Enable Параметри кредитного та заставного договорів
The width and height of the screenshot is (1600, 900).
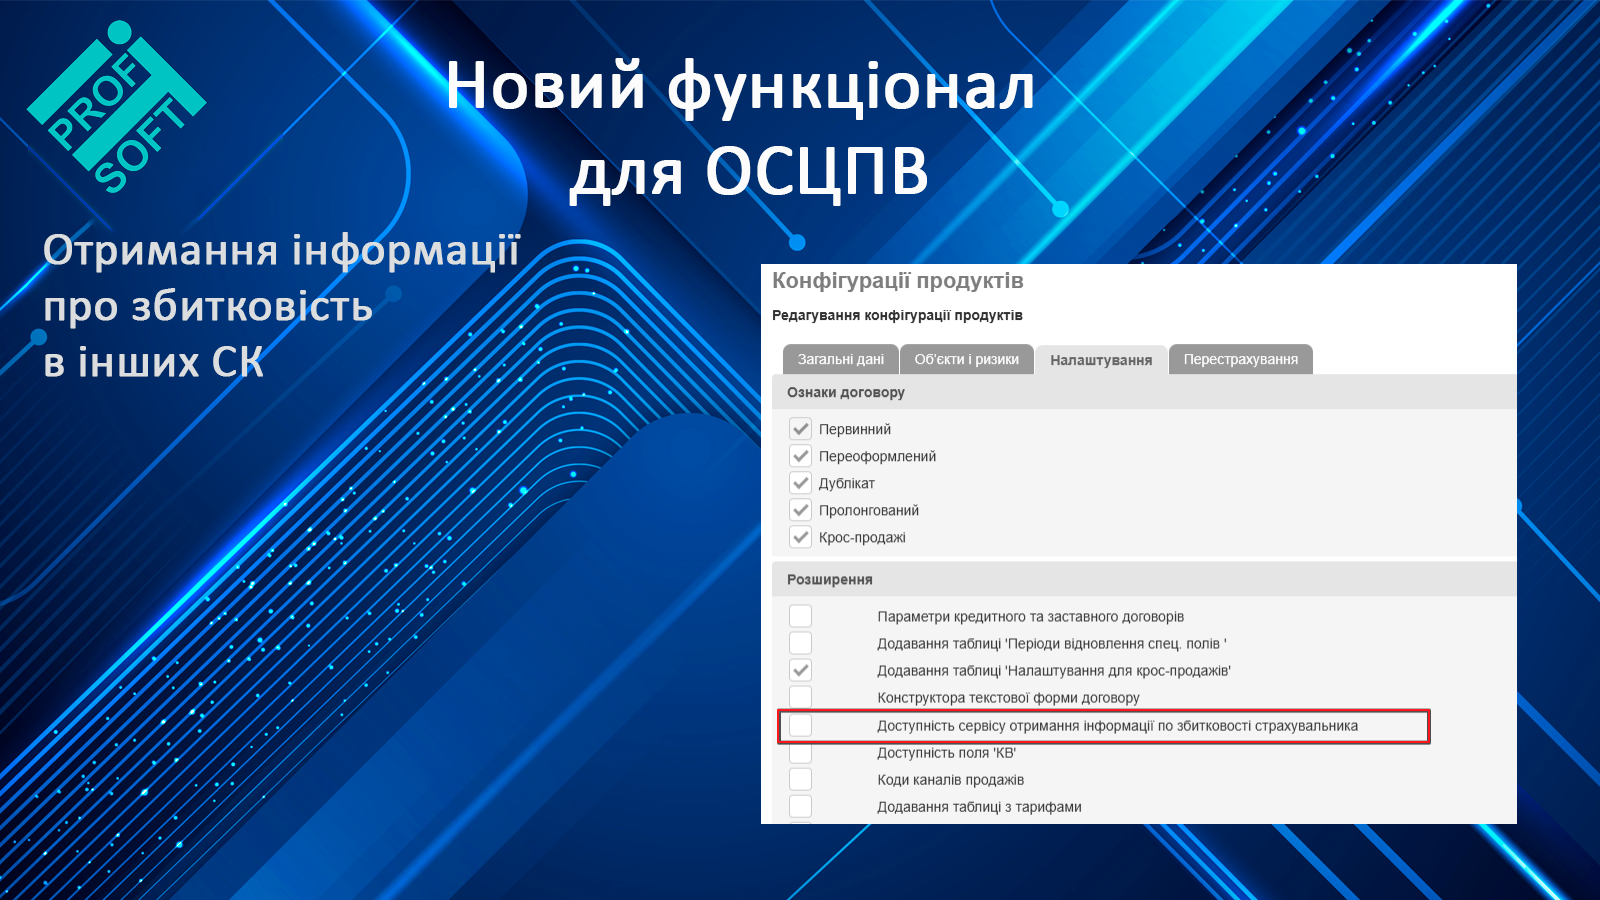[800, 616]
